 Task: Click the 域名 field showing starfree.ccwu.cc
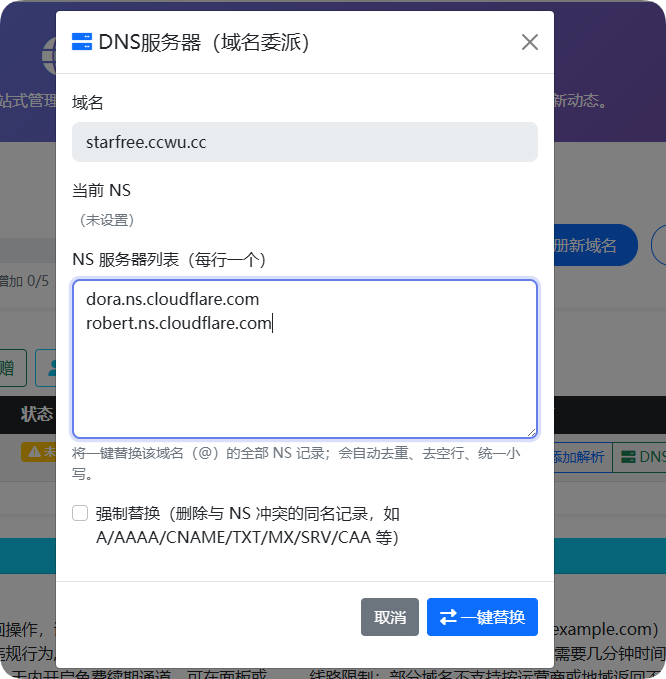[305, 142]
